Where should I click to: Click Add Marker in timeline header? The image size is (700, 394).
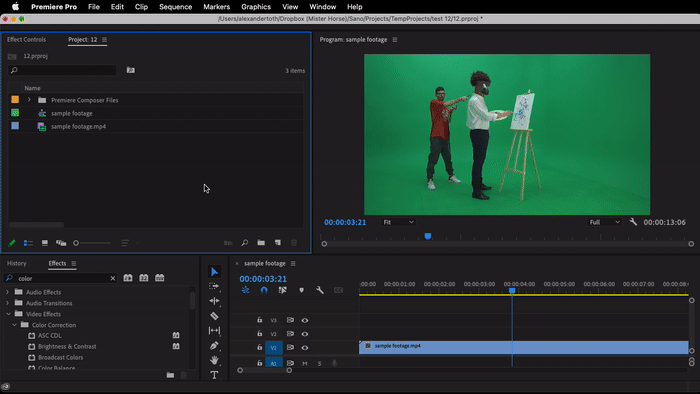301,290
